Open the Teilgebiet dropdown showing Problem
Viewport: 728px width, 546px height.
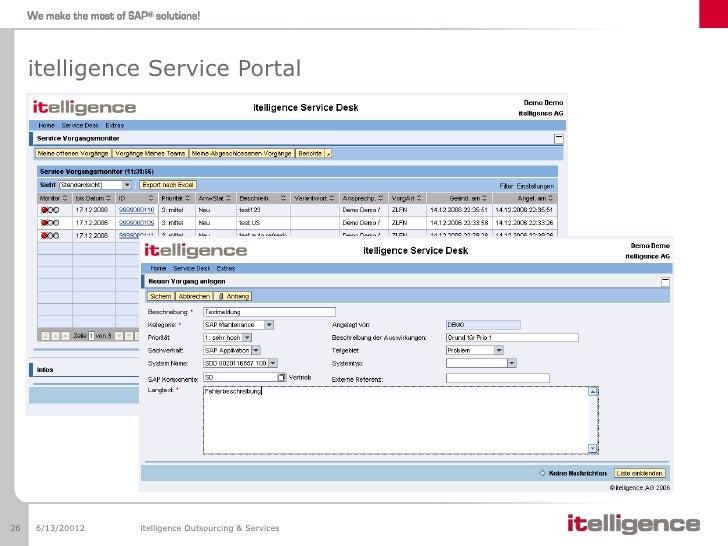499,351
